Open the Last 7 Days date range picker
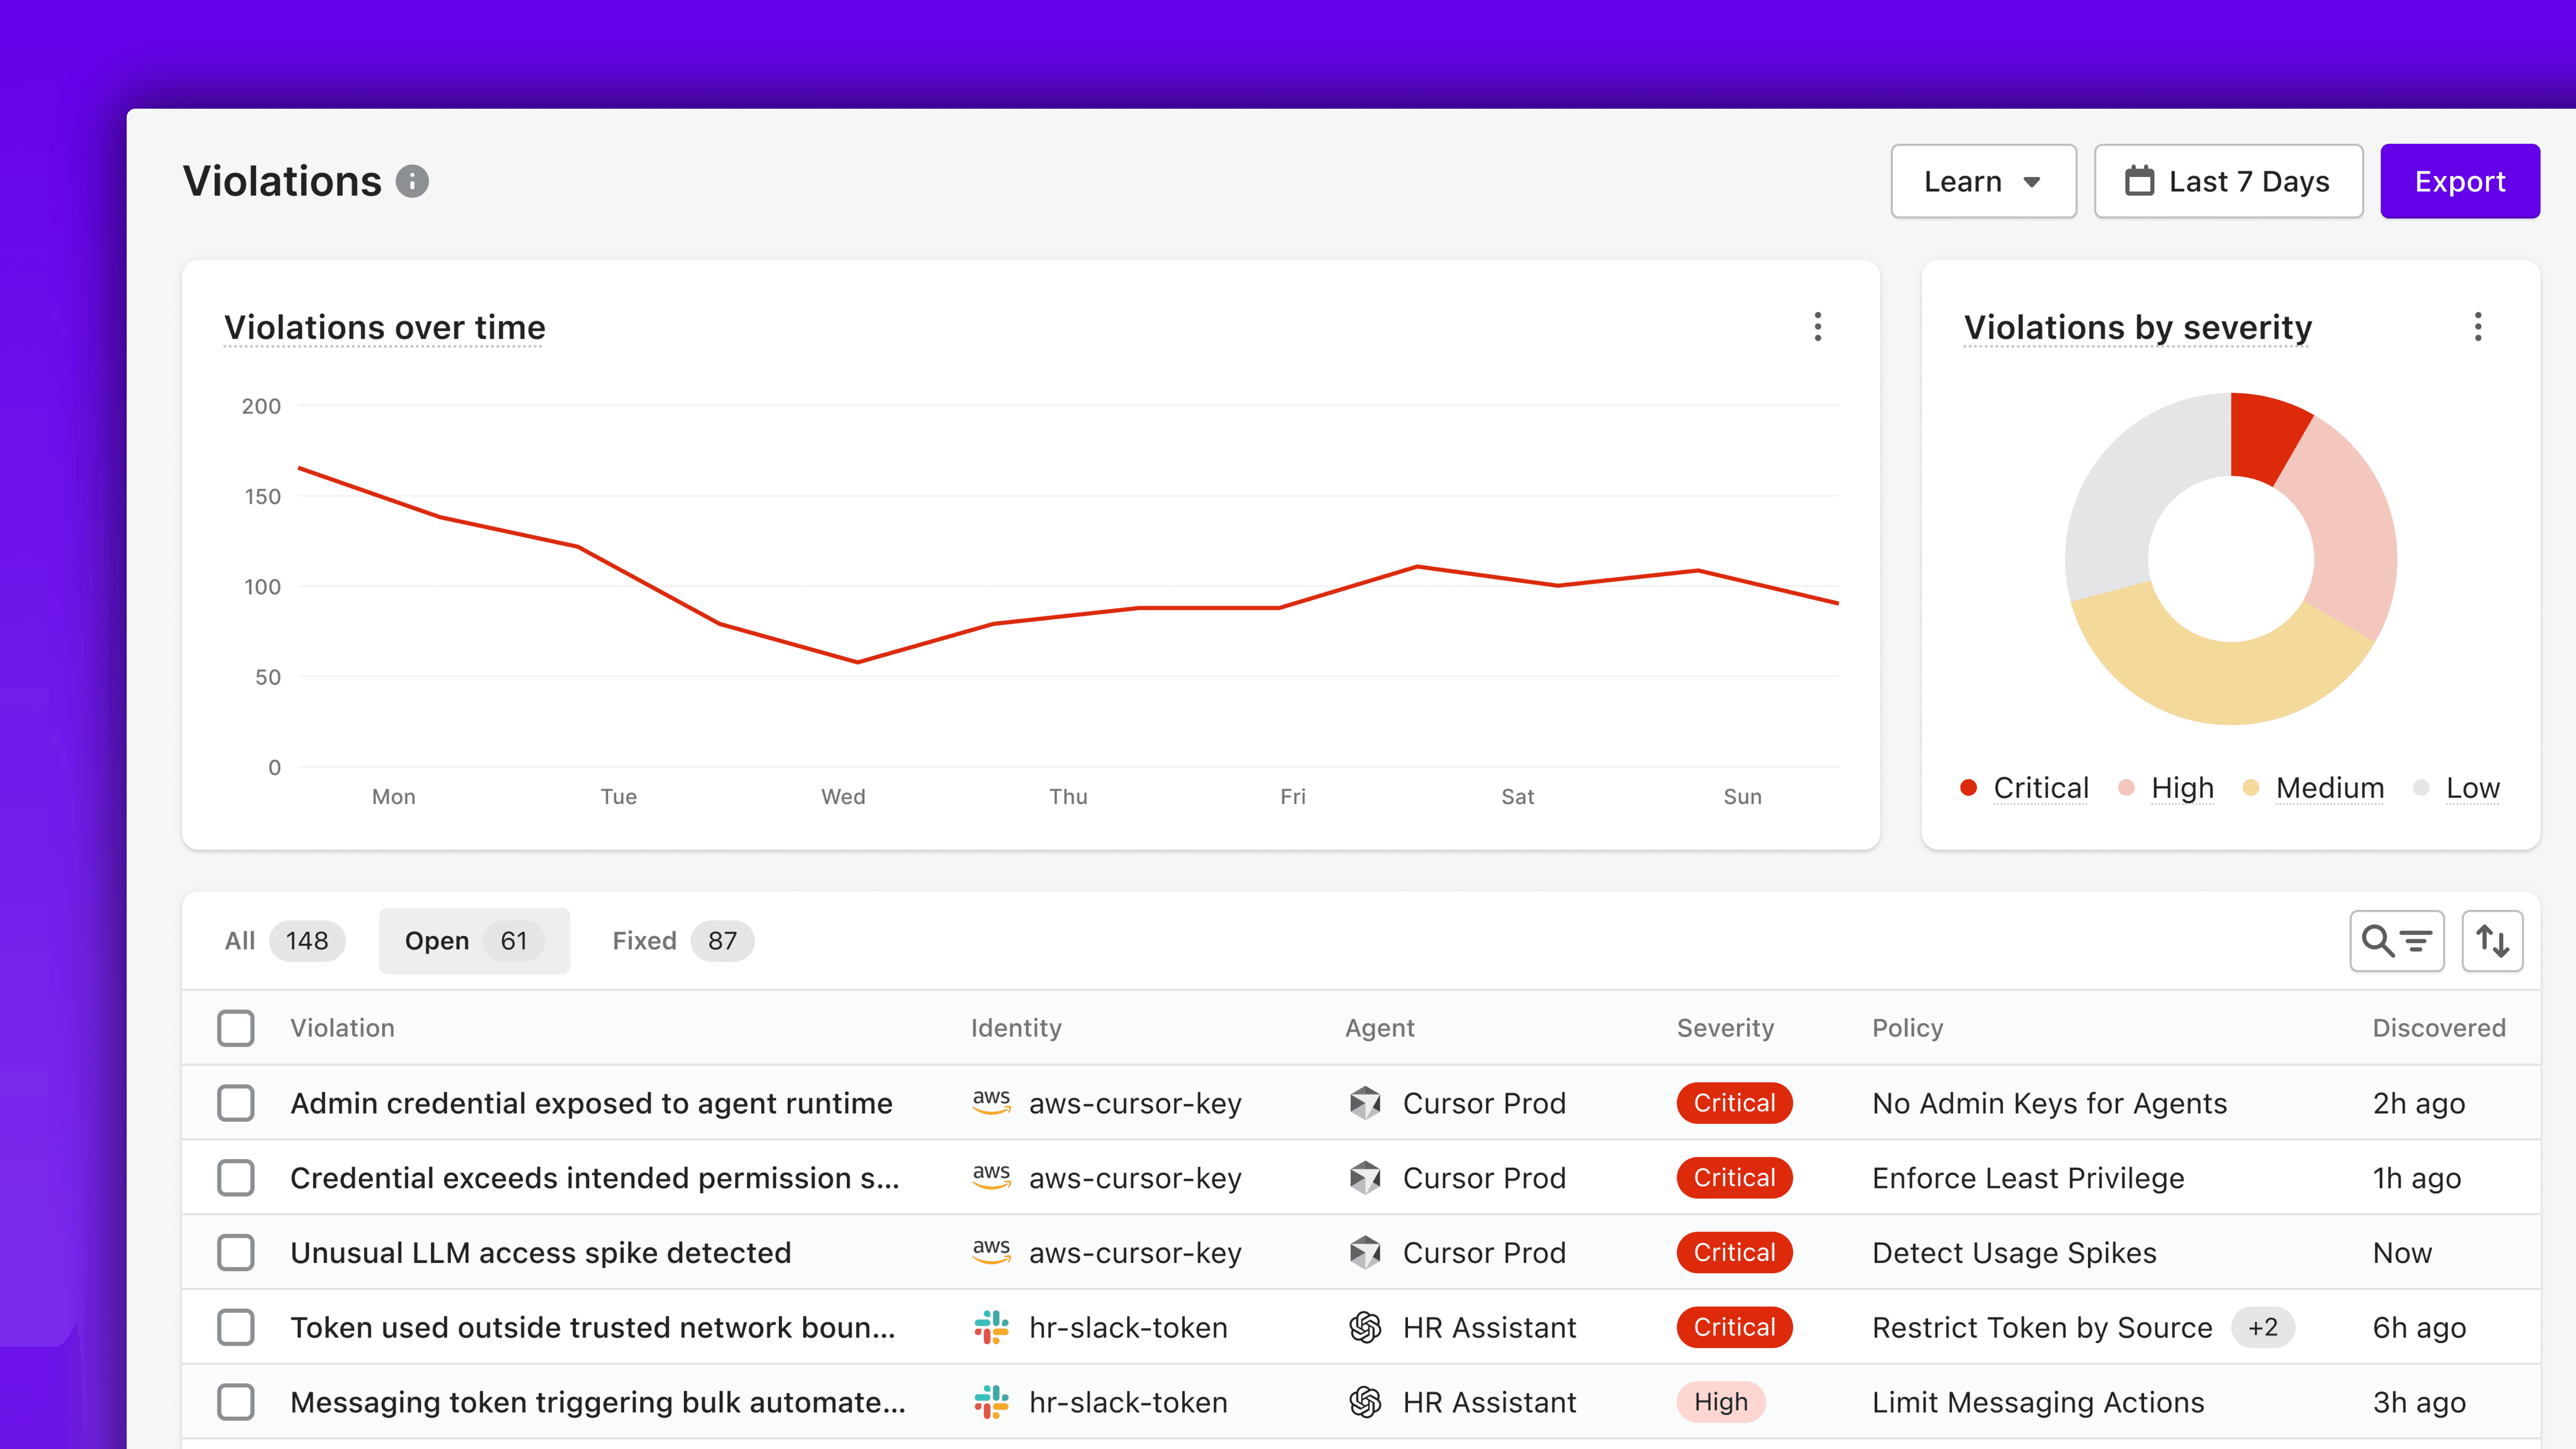This screenshot has width=2576, height=1449. tap(2228, 181)
